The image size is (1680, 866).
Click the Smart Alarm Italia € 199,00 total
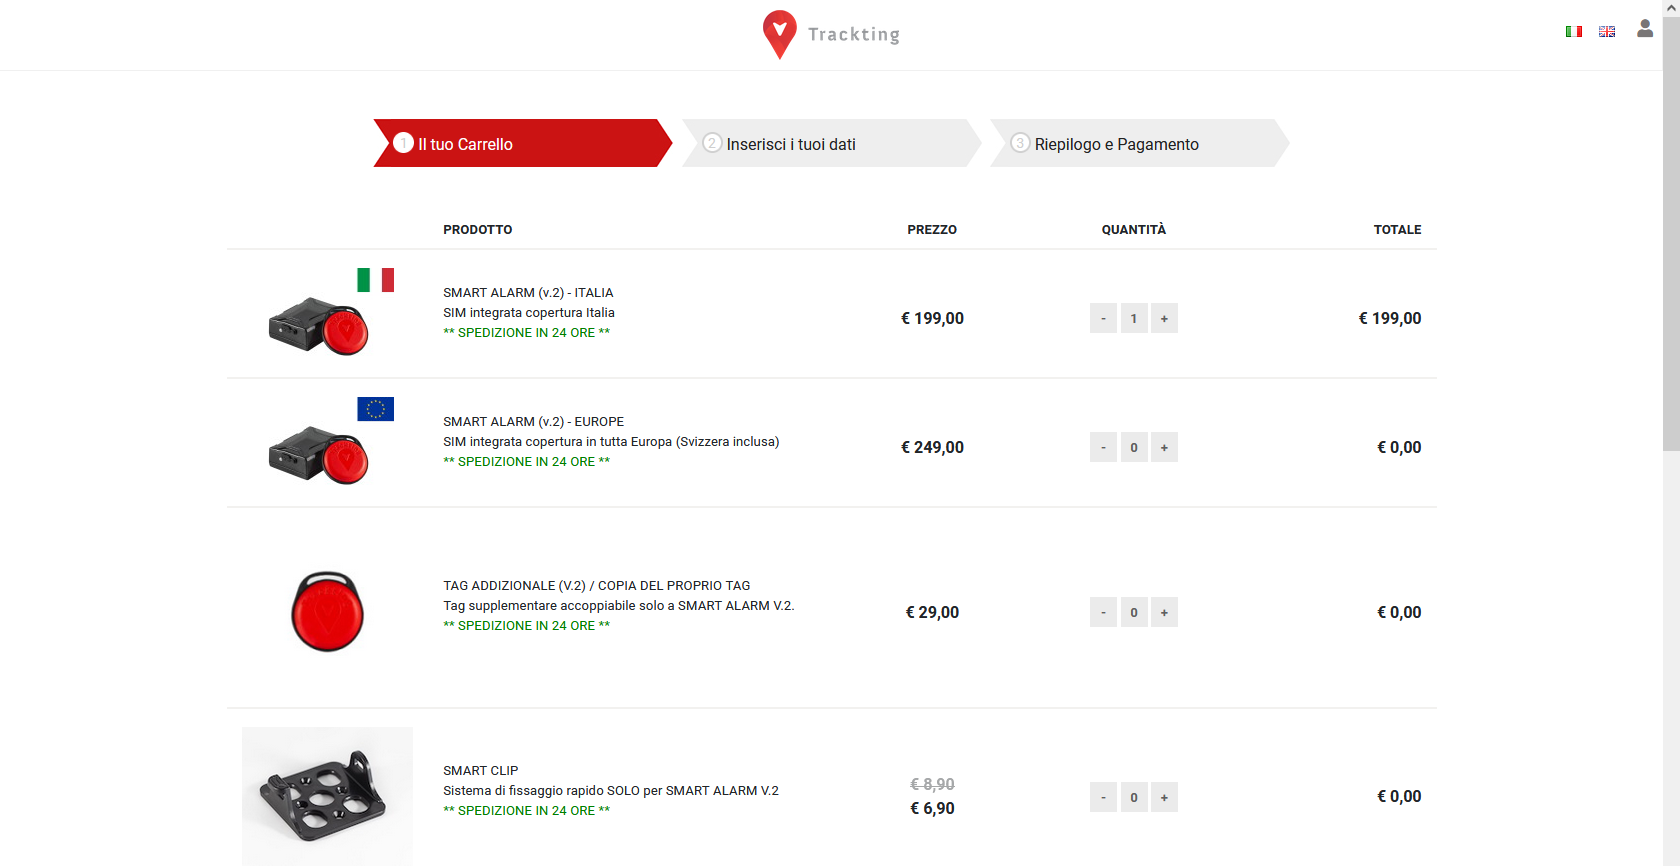click(1389, 318)
